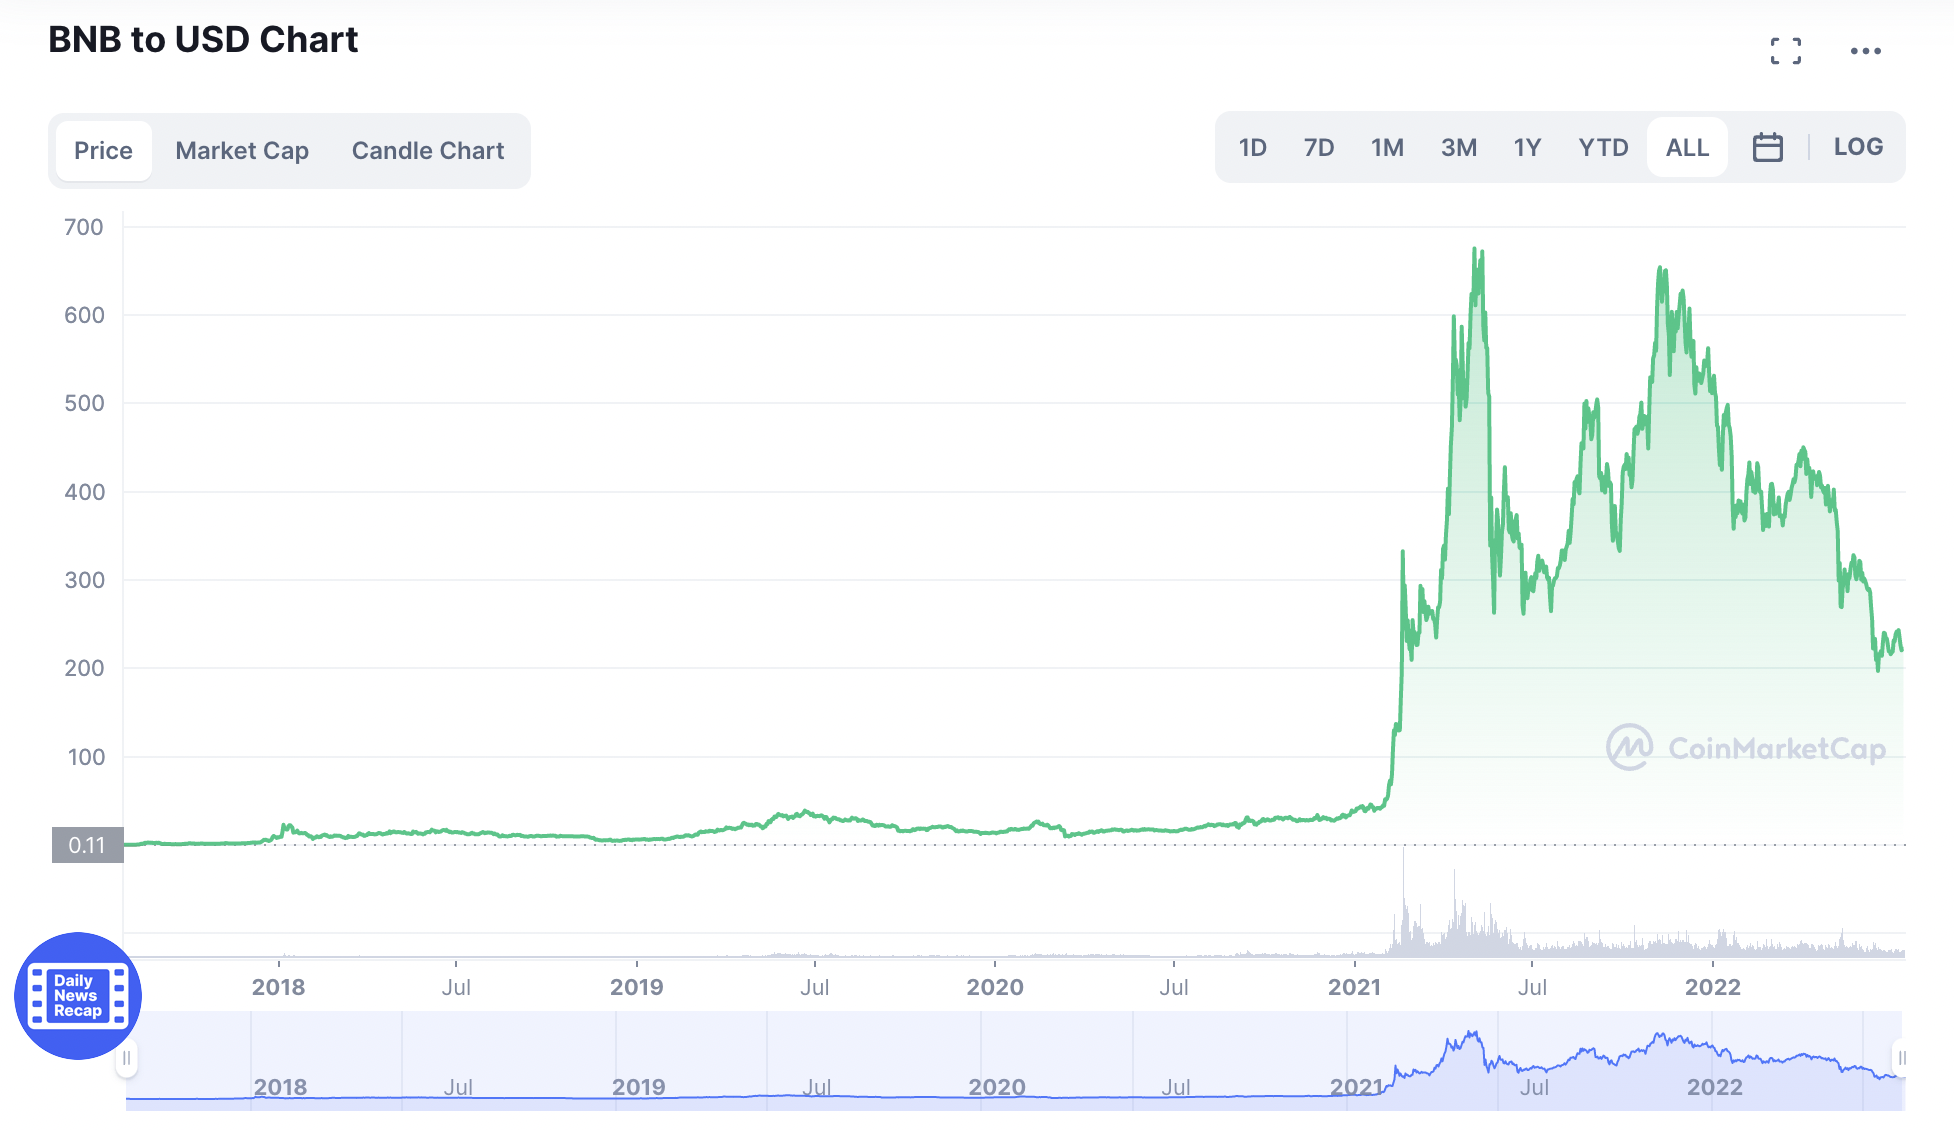Select the 7D time range
This screenshot has width=1954, height=1130.
pyautogui.click(x=1319, y=148)
